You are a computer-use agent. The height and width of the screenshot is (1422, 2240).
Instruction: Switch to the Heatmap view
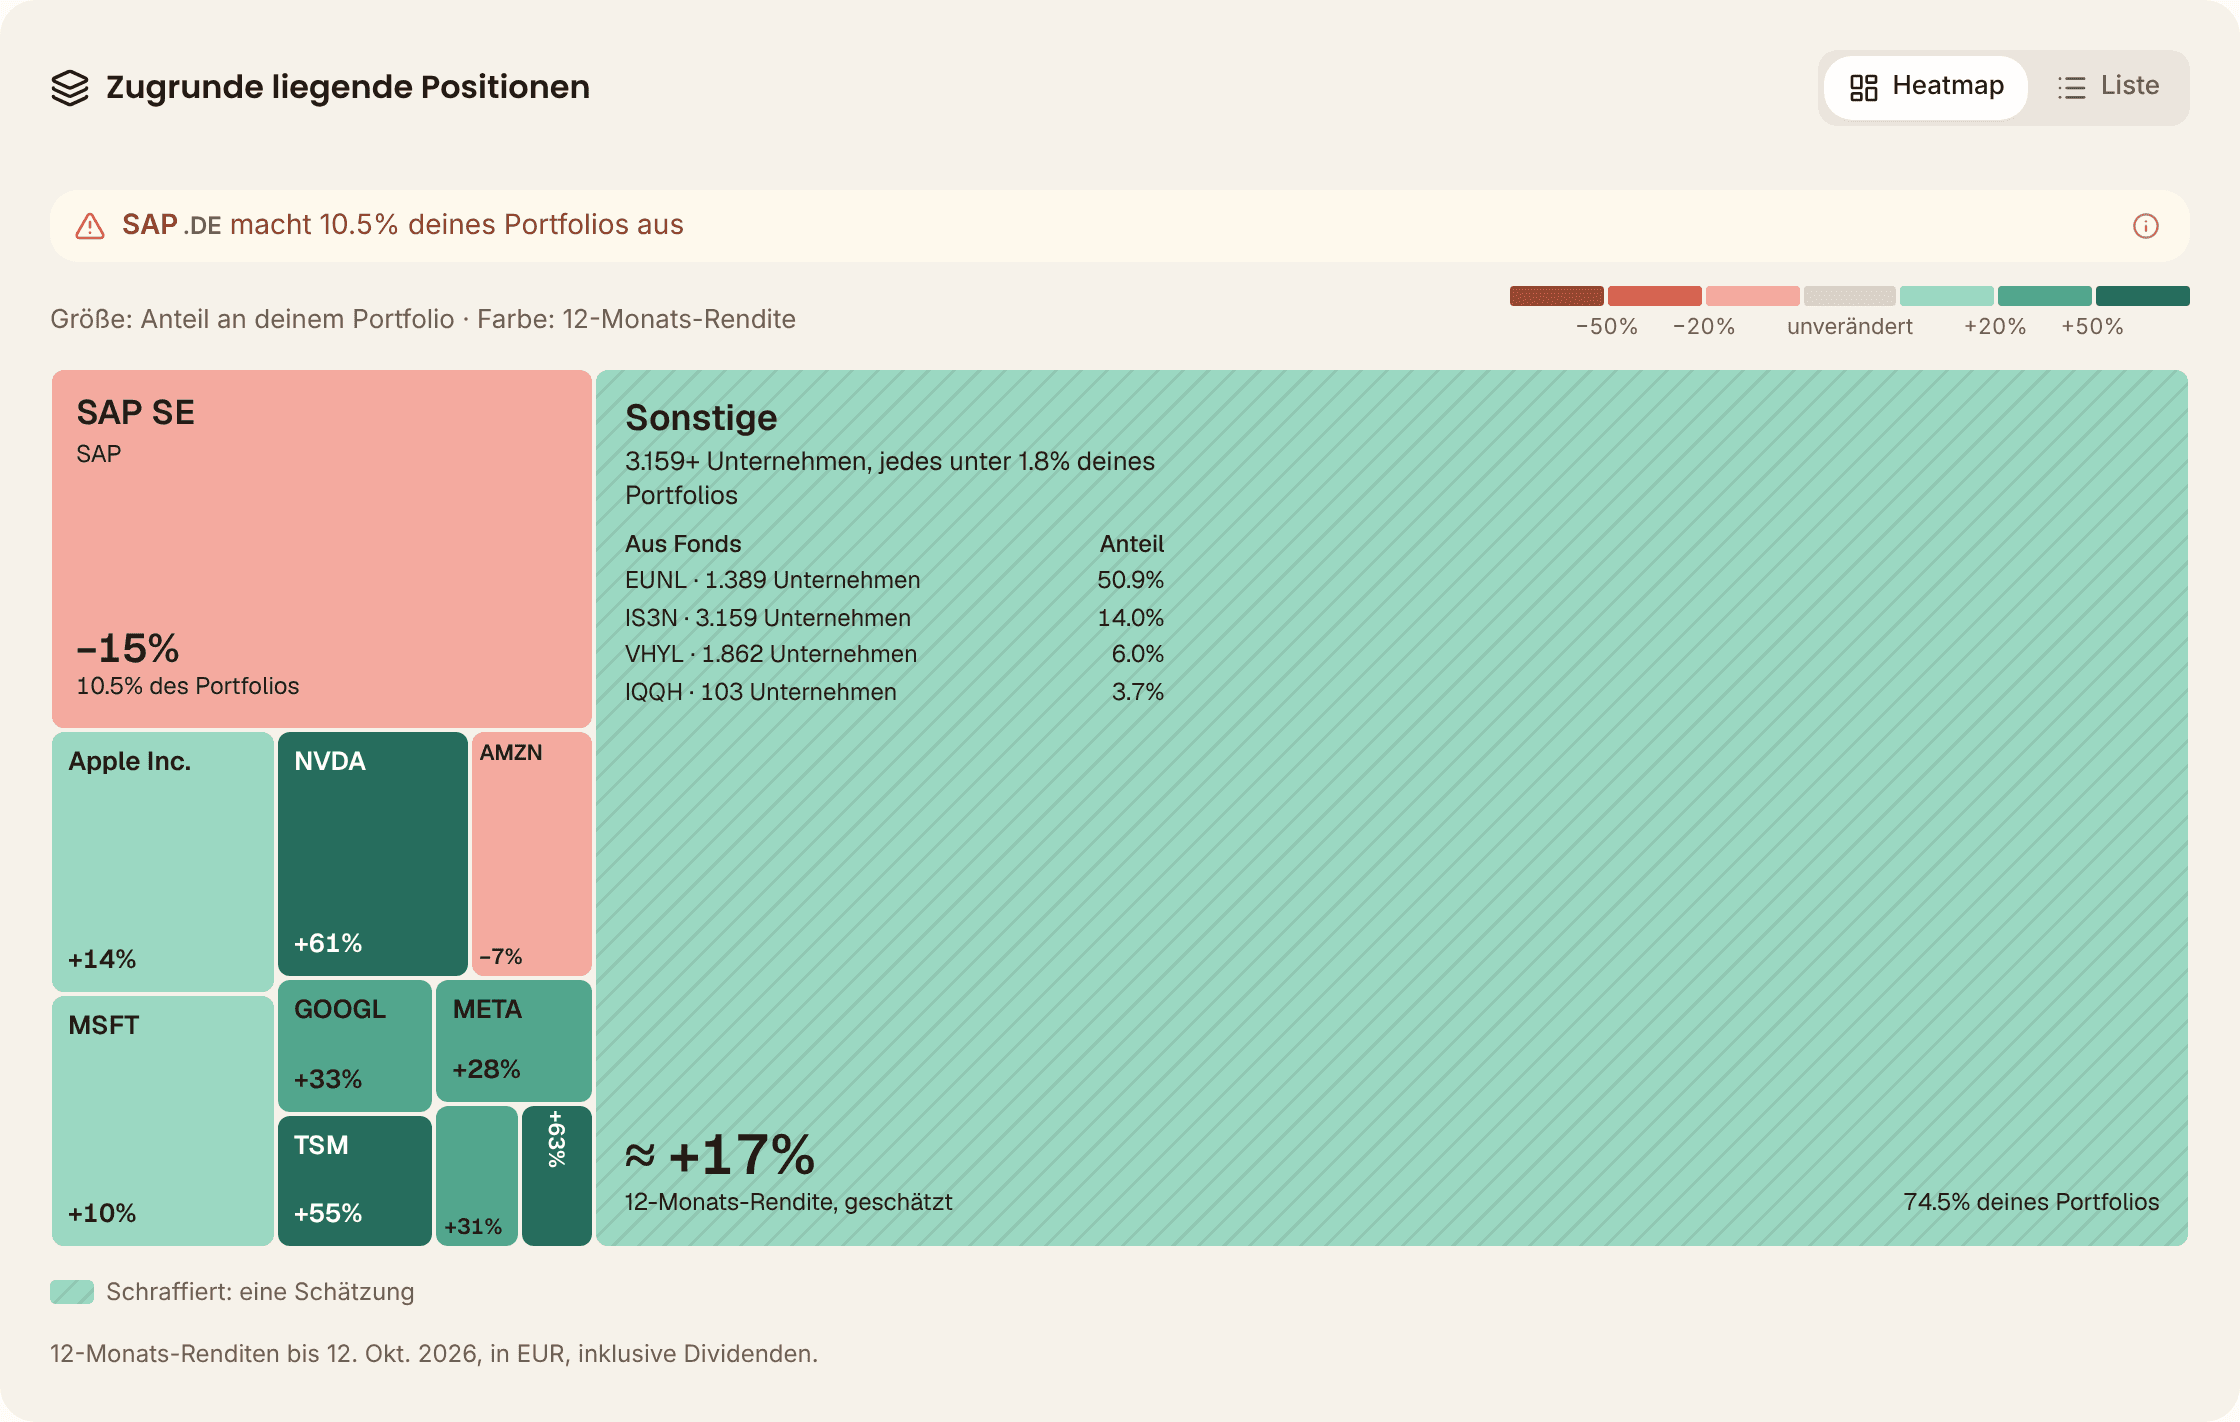click(x=1926, y=87)
